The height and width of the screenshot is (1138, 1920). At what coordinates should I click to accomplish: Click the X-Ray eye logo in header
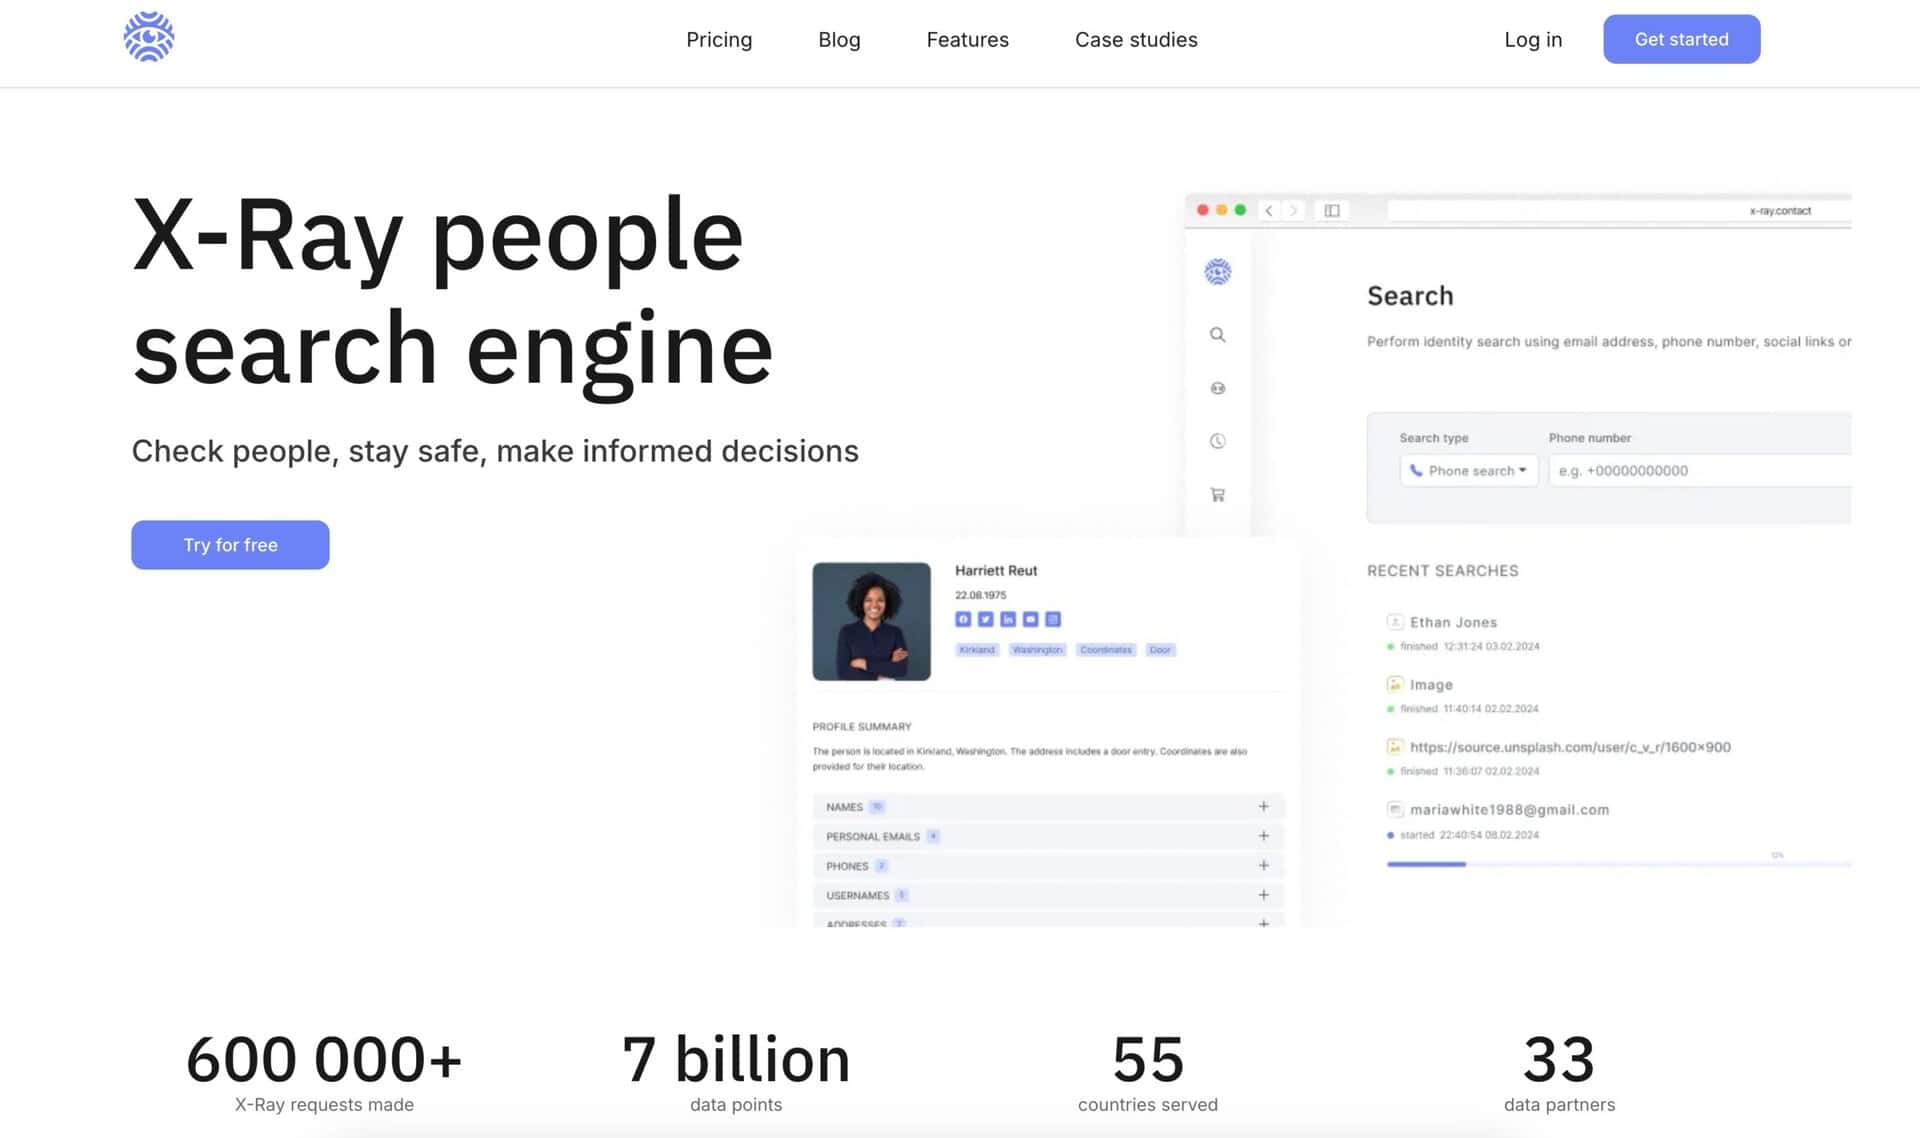coord(149,38)
